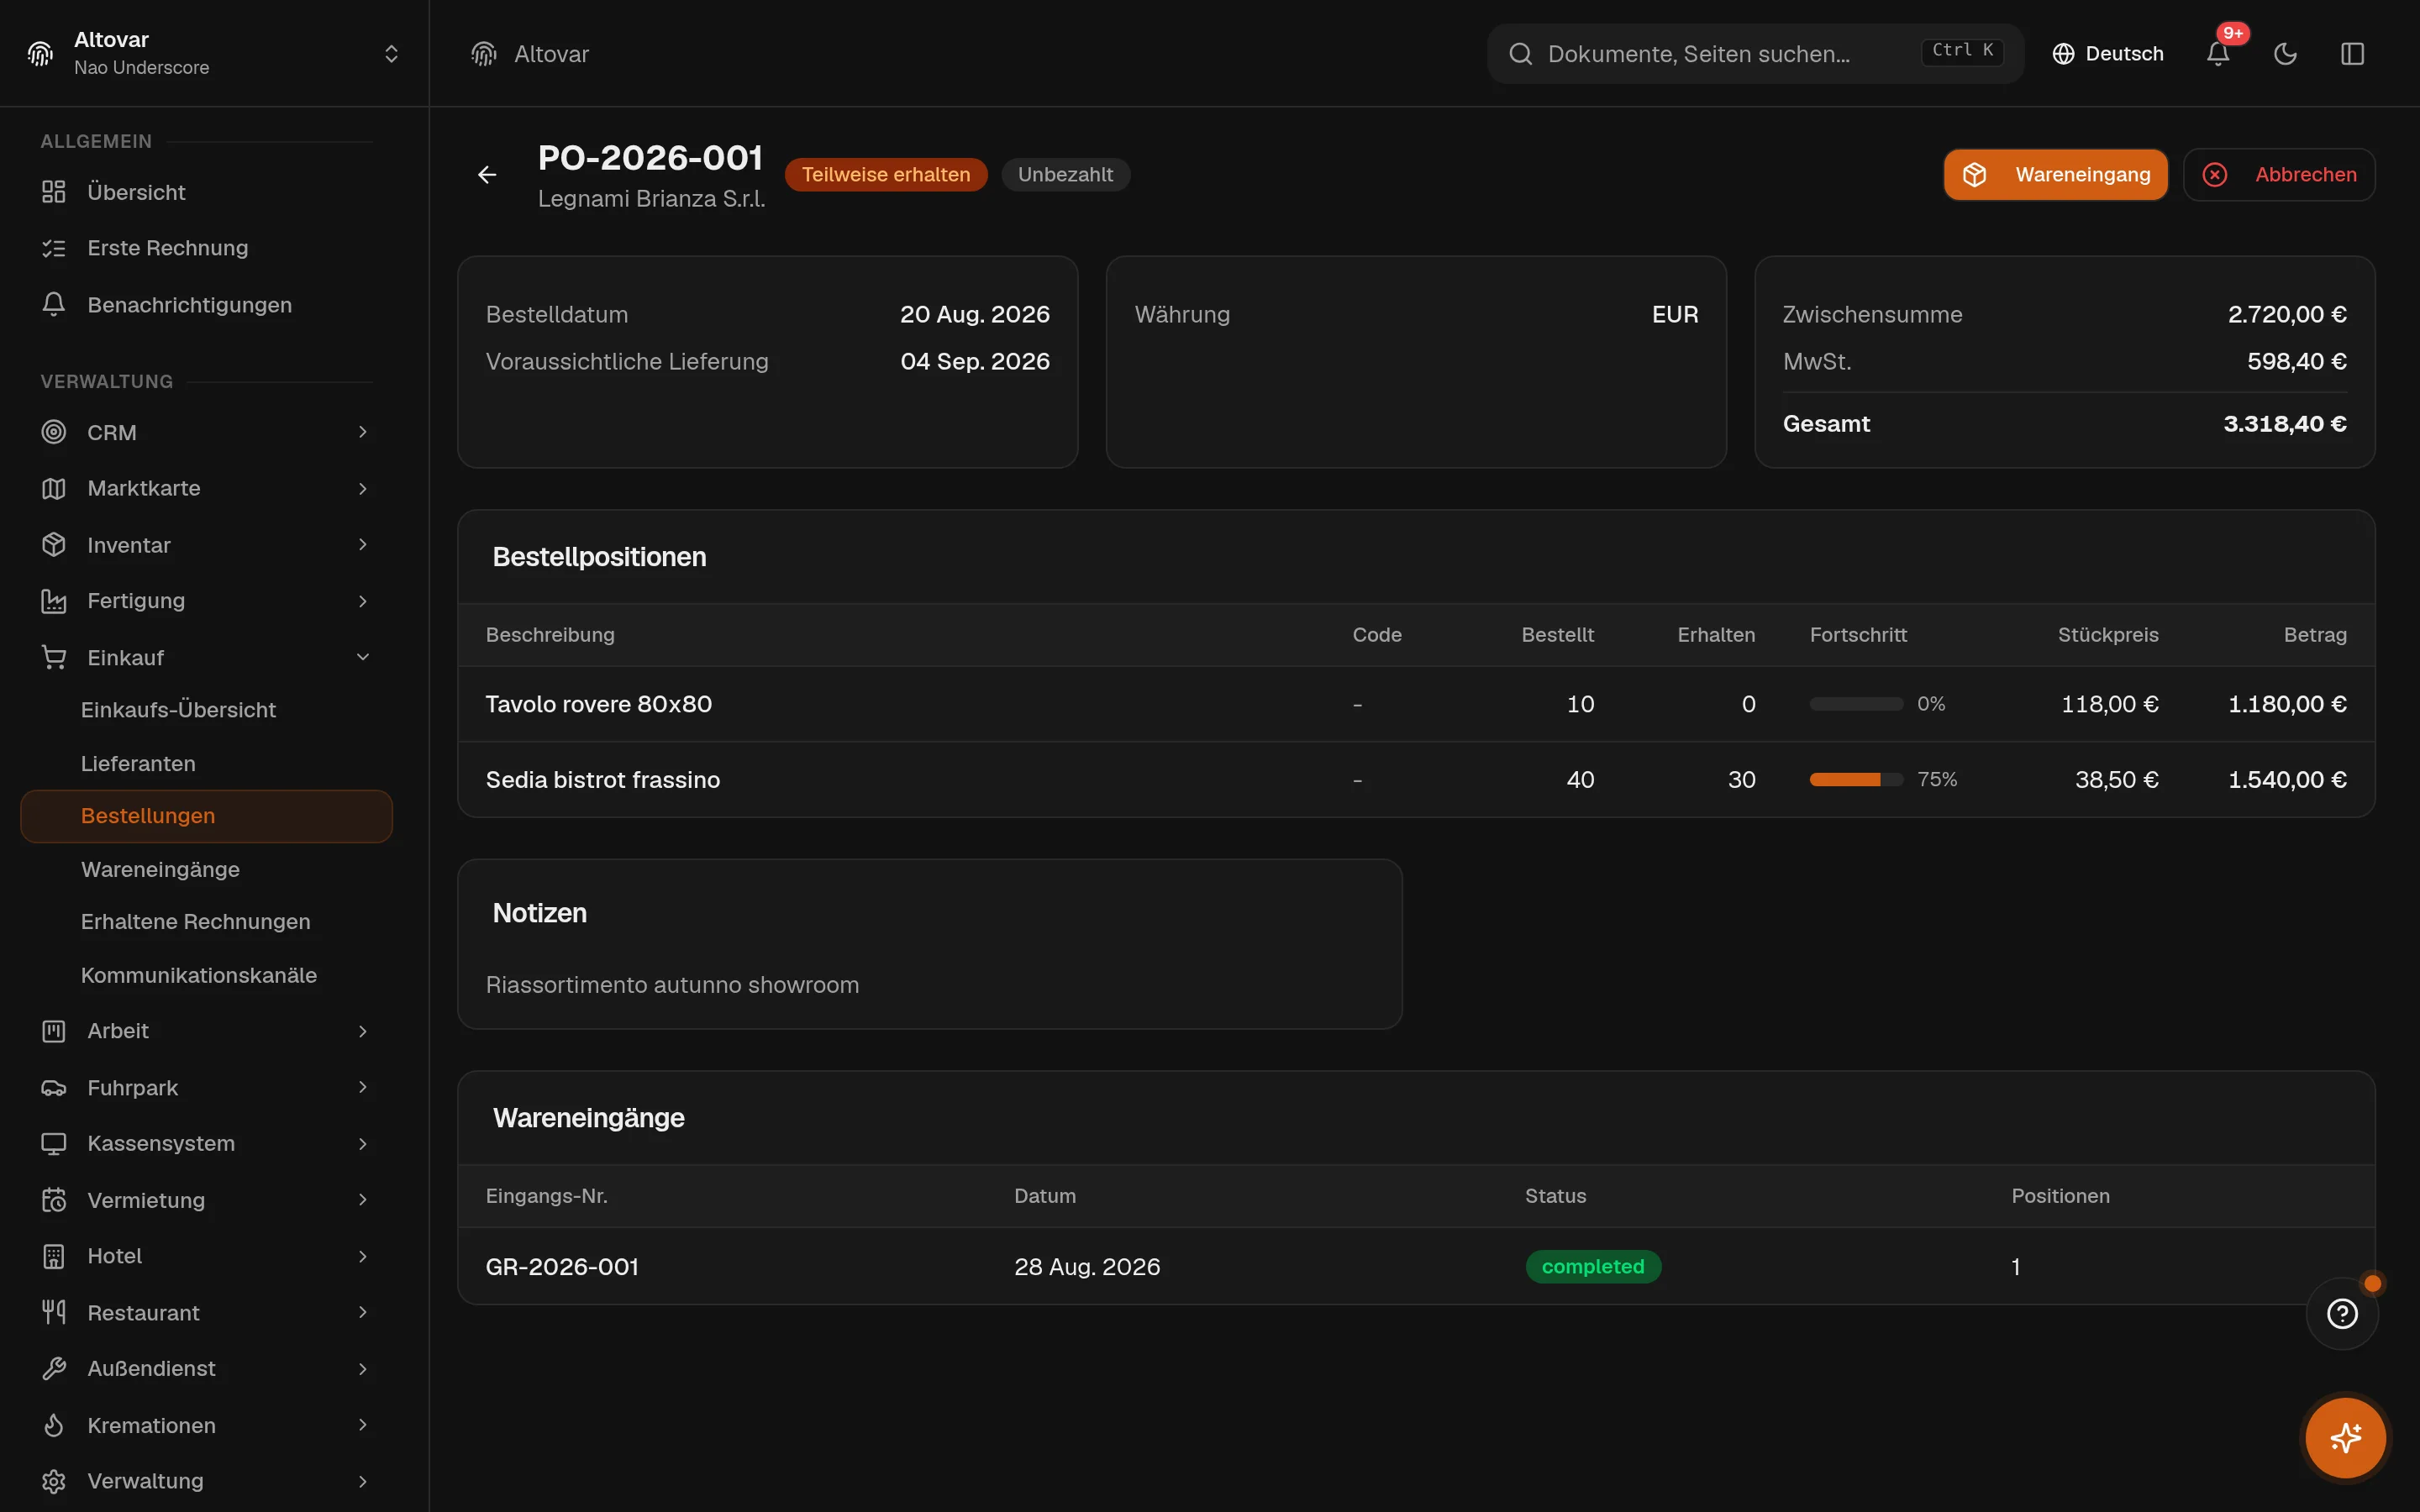2420x1512 pixels.
Task: Click the completed status badge
Action: coord(1593,1266)
